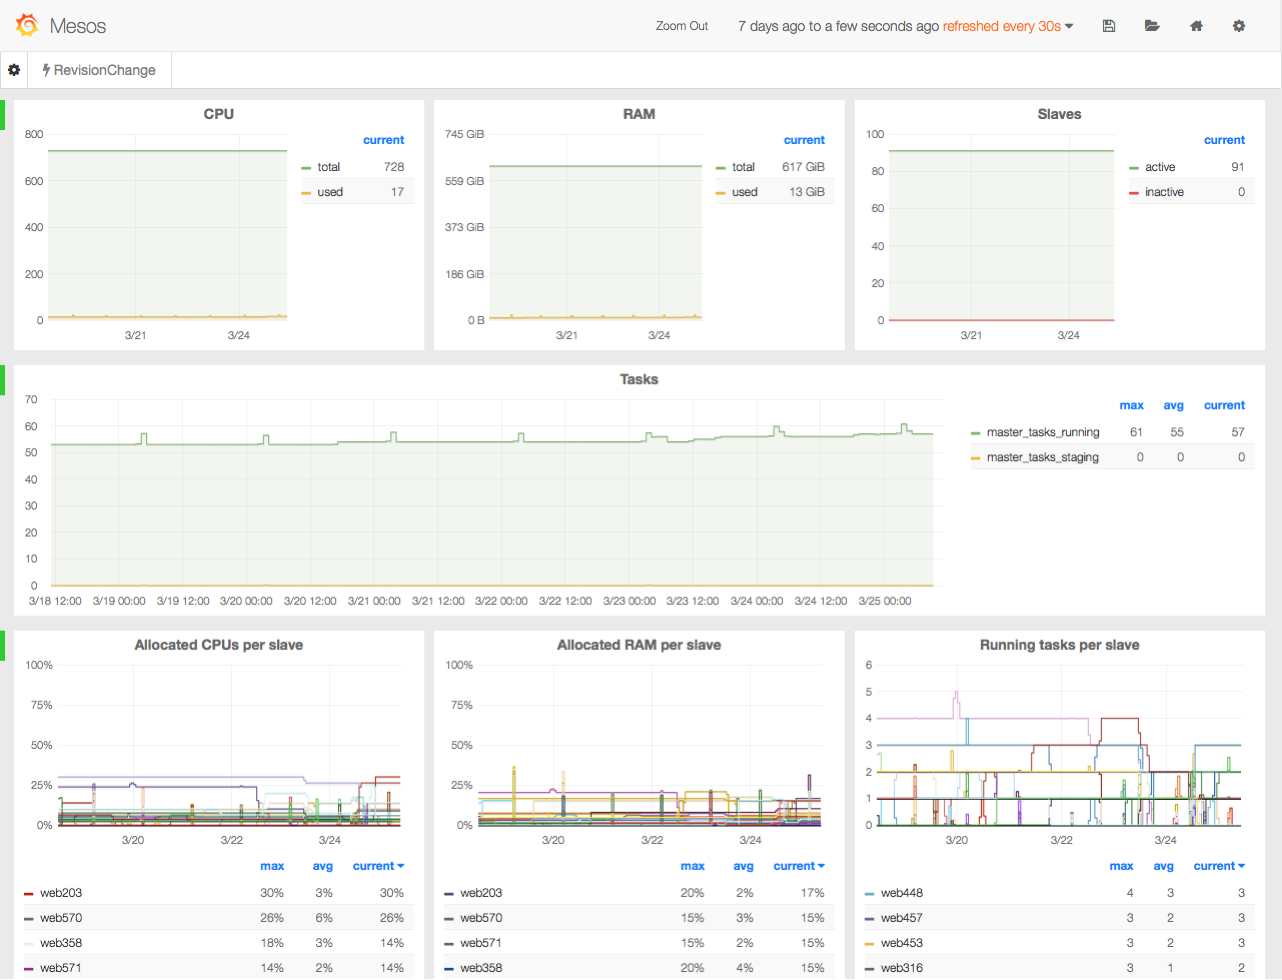Viewport: 1282px width, 980px height.
Task: Toggle total series in CPU legend
Action: coord(329,167)
